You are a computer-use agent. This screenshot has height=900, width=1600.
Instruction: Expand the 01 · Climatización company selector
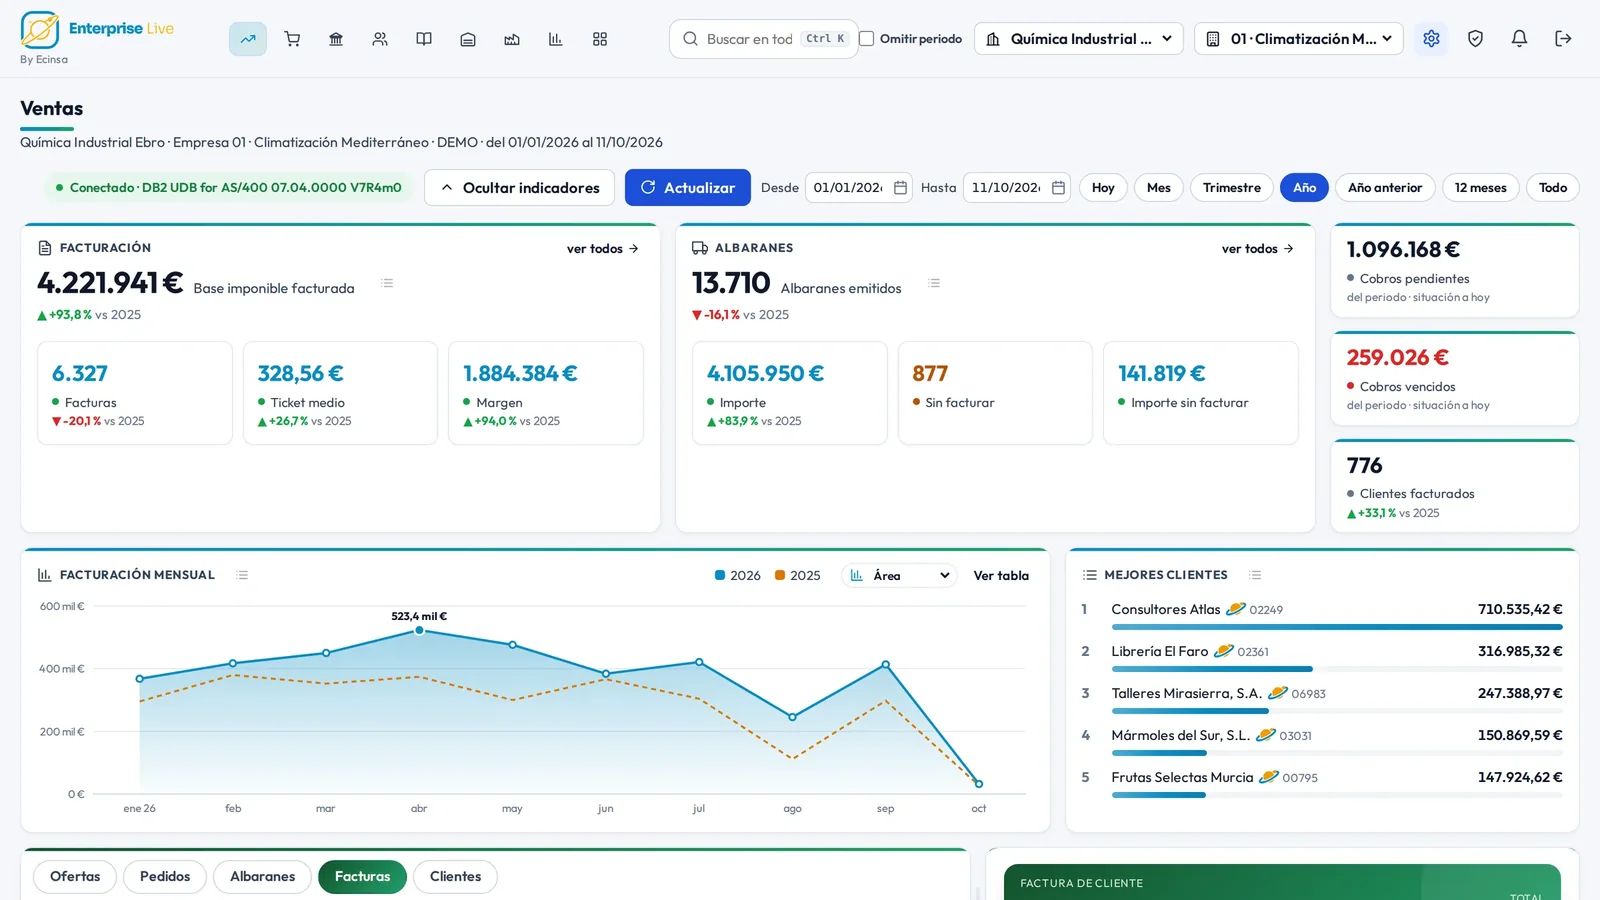pyautogui.click(x=1299, y=39)
